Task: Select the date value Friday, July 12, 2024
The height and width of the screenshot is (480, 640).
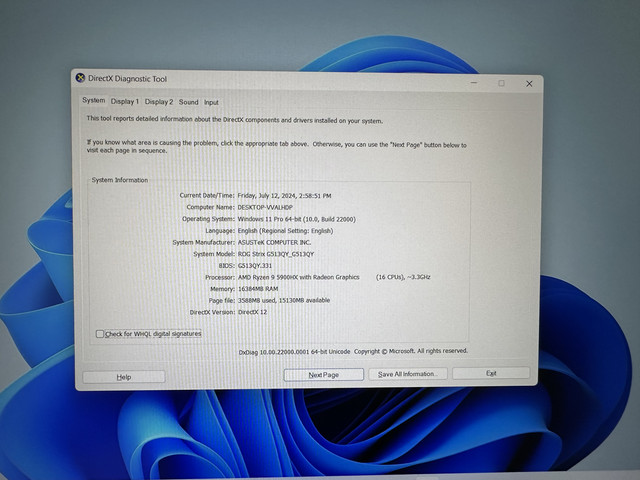Action: [284, 196]
